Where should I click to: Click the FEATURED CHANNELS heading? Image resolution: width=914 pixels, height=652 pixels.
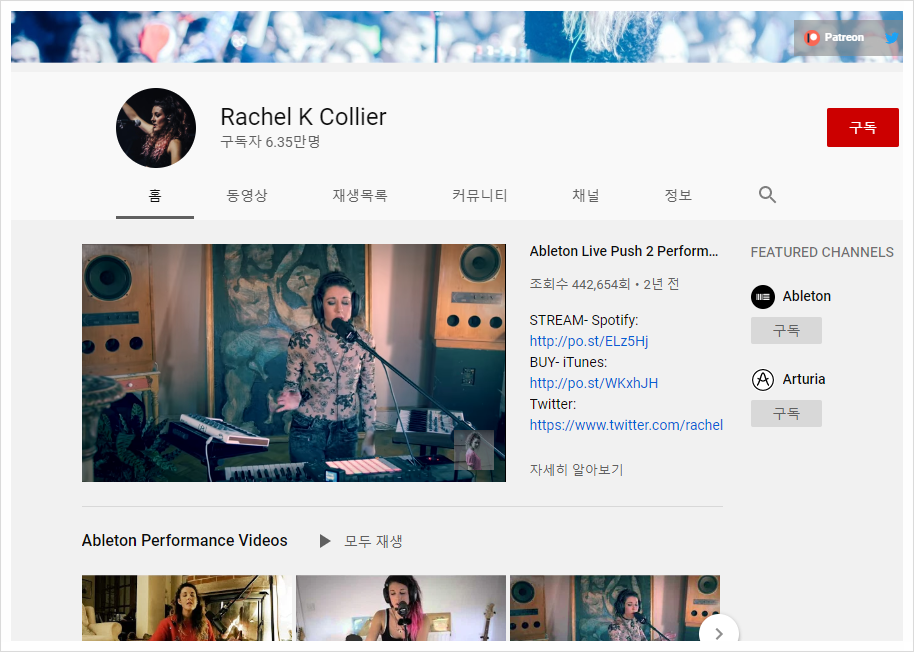pos(822,252)
